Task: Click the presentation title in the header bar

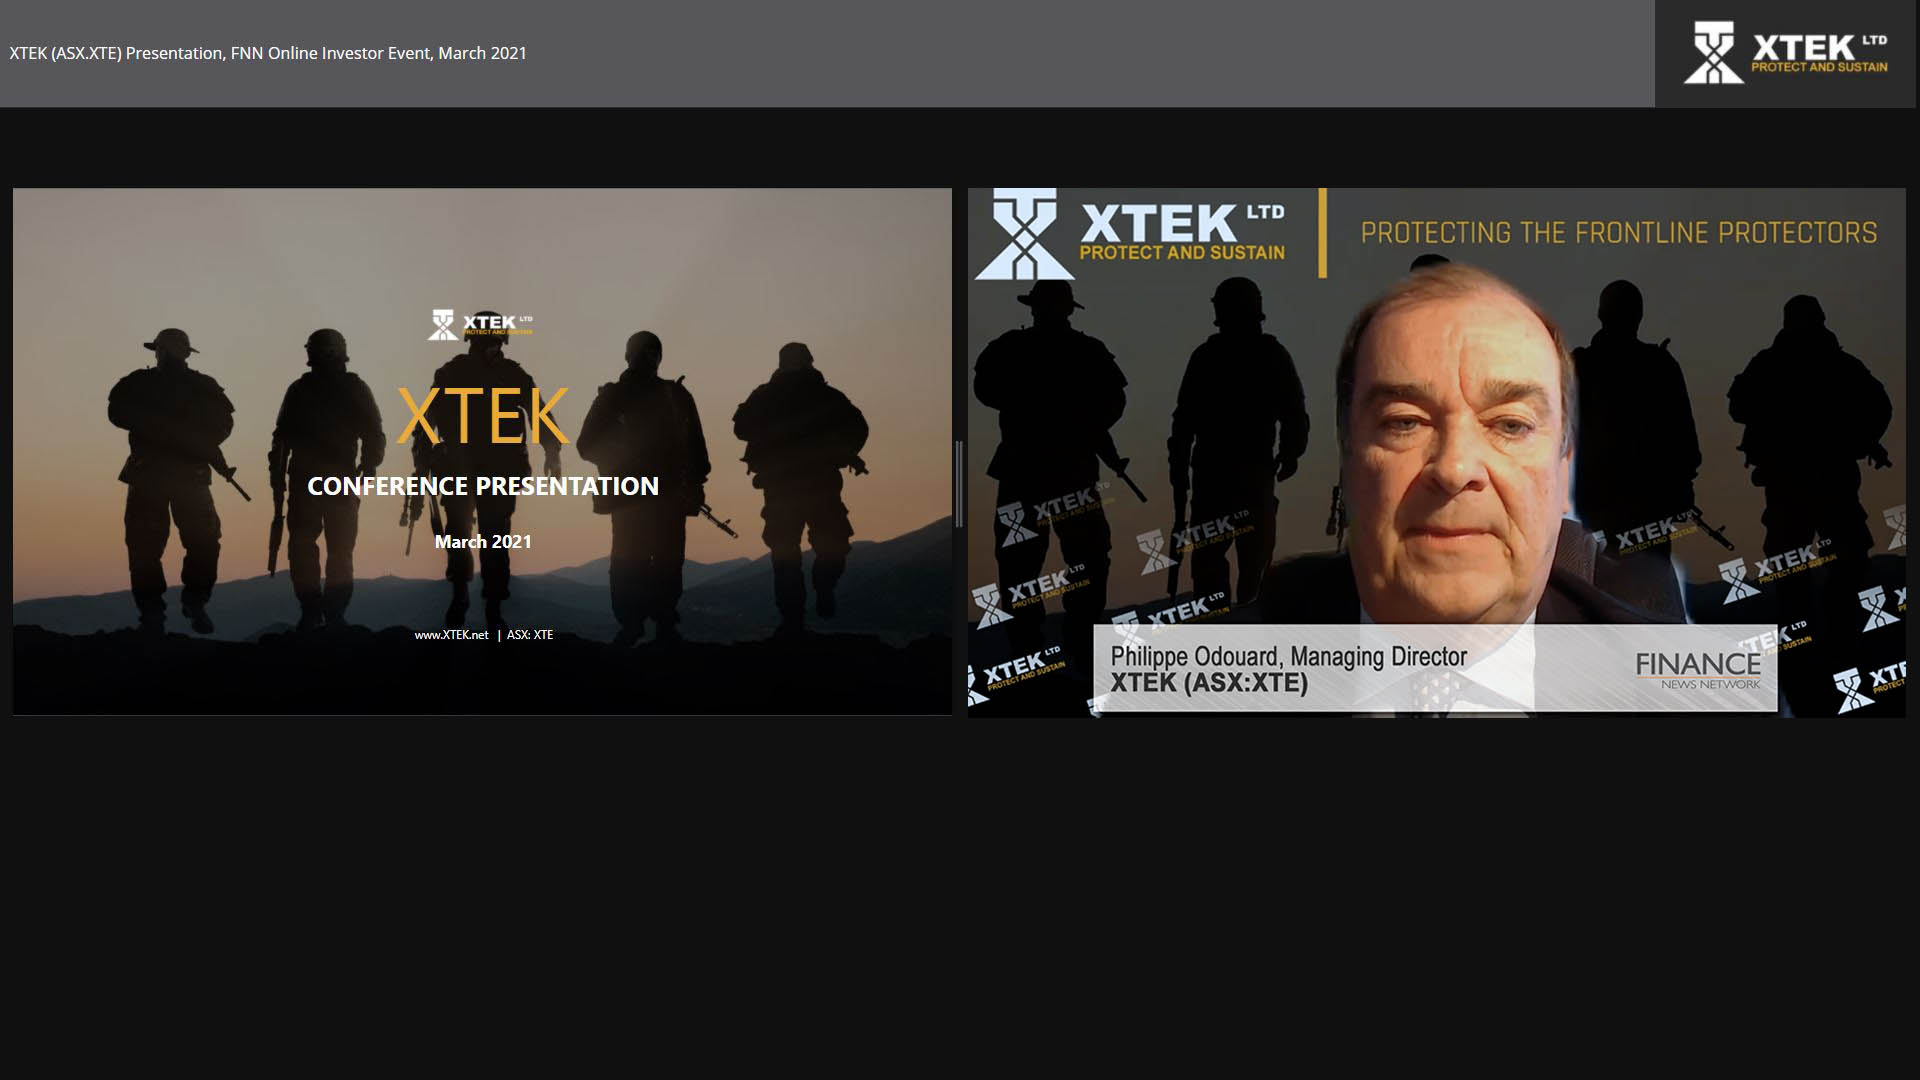Action: [268, 53]
